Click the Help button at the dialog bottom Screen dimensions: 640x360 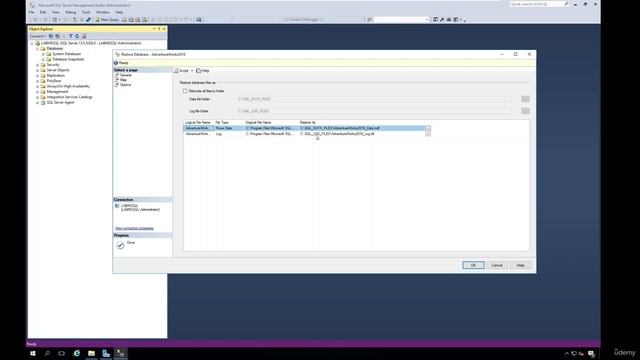520,265
